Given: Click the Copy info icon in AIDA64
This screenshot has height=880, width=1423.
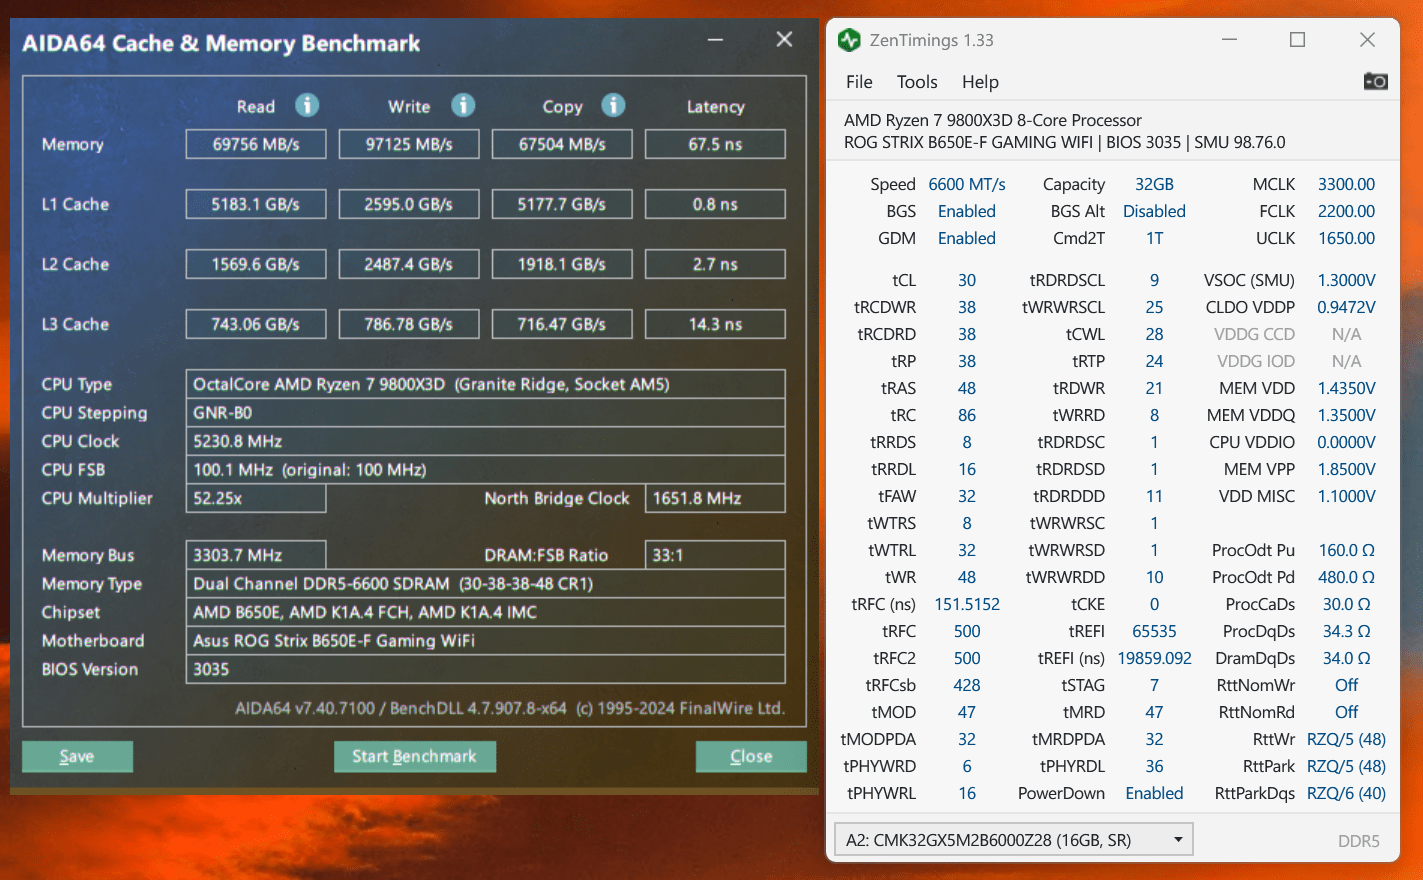Looking at the screenshot, I should pyautogui.click(x=613, y=105).
